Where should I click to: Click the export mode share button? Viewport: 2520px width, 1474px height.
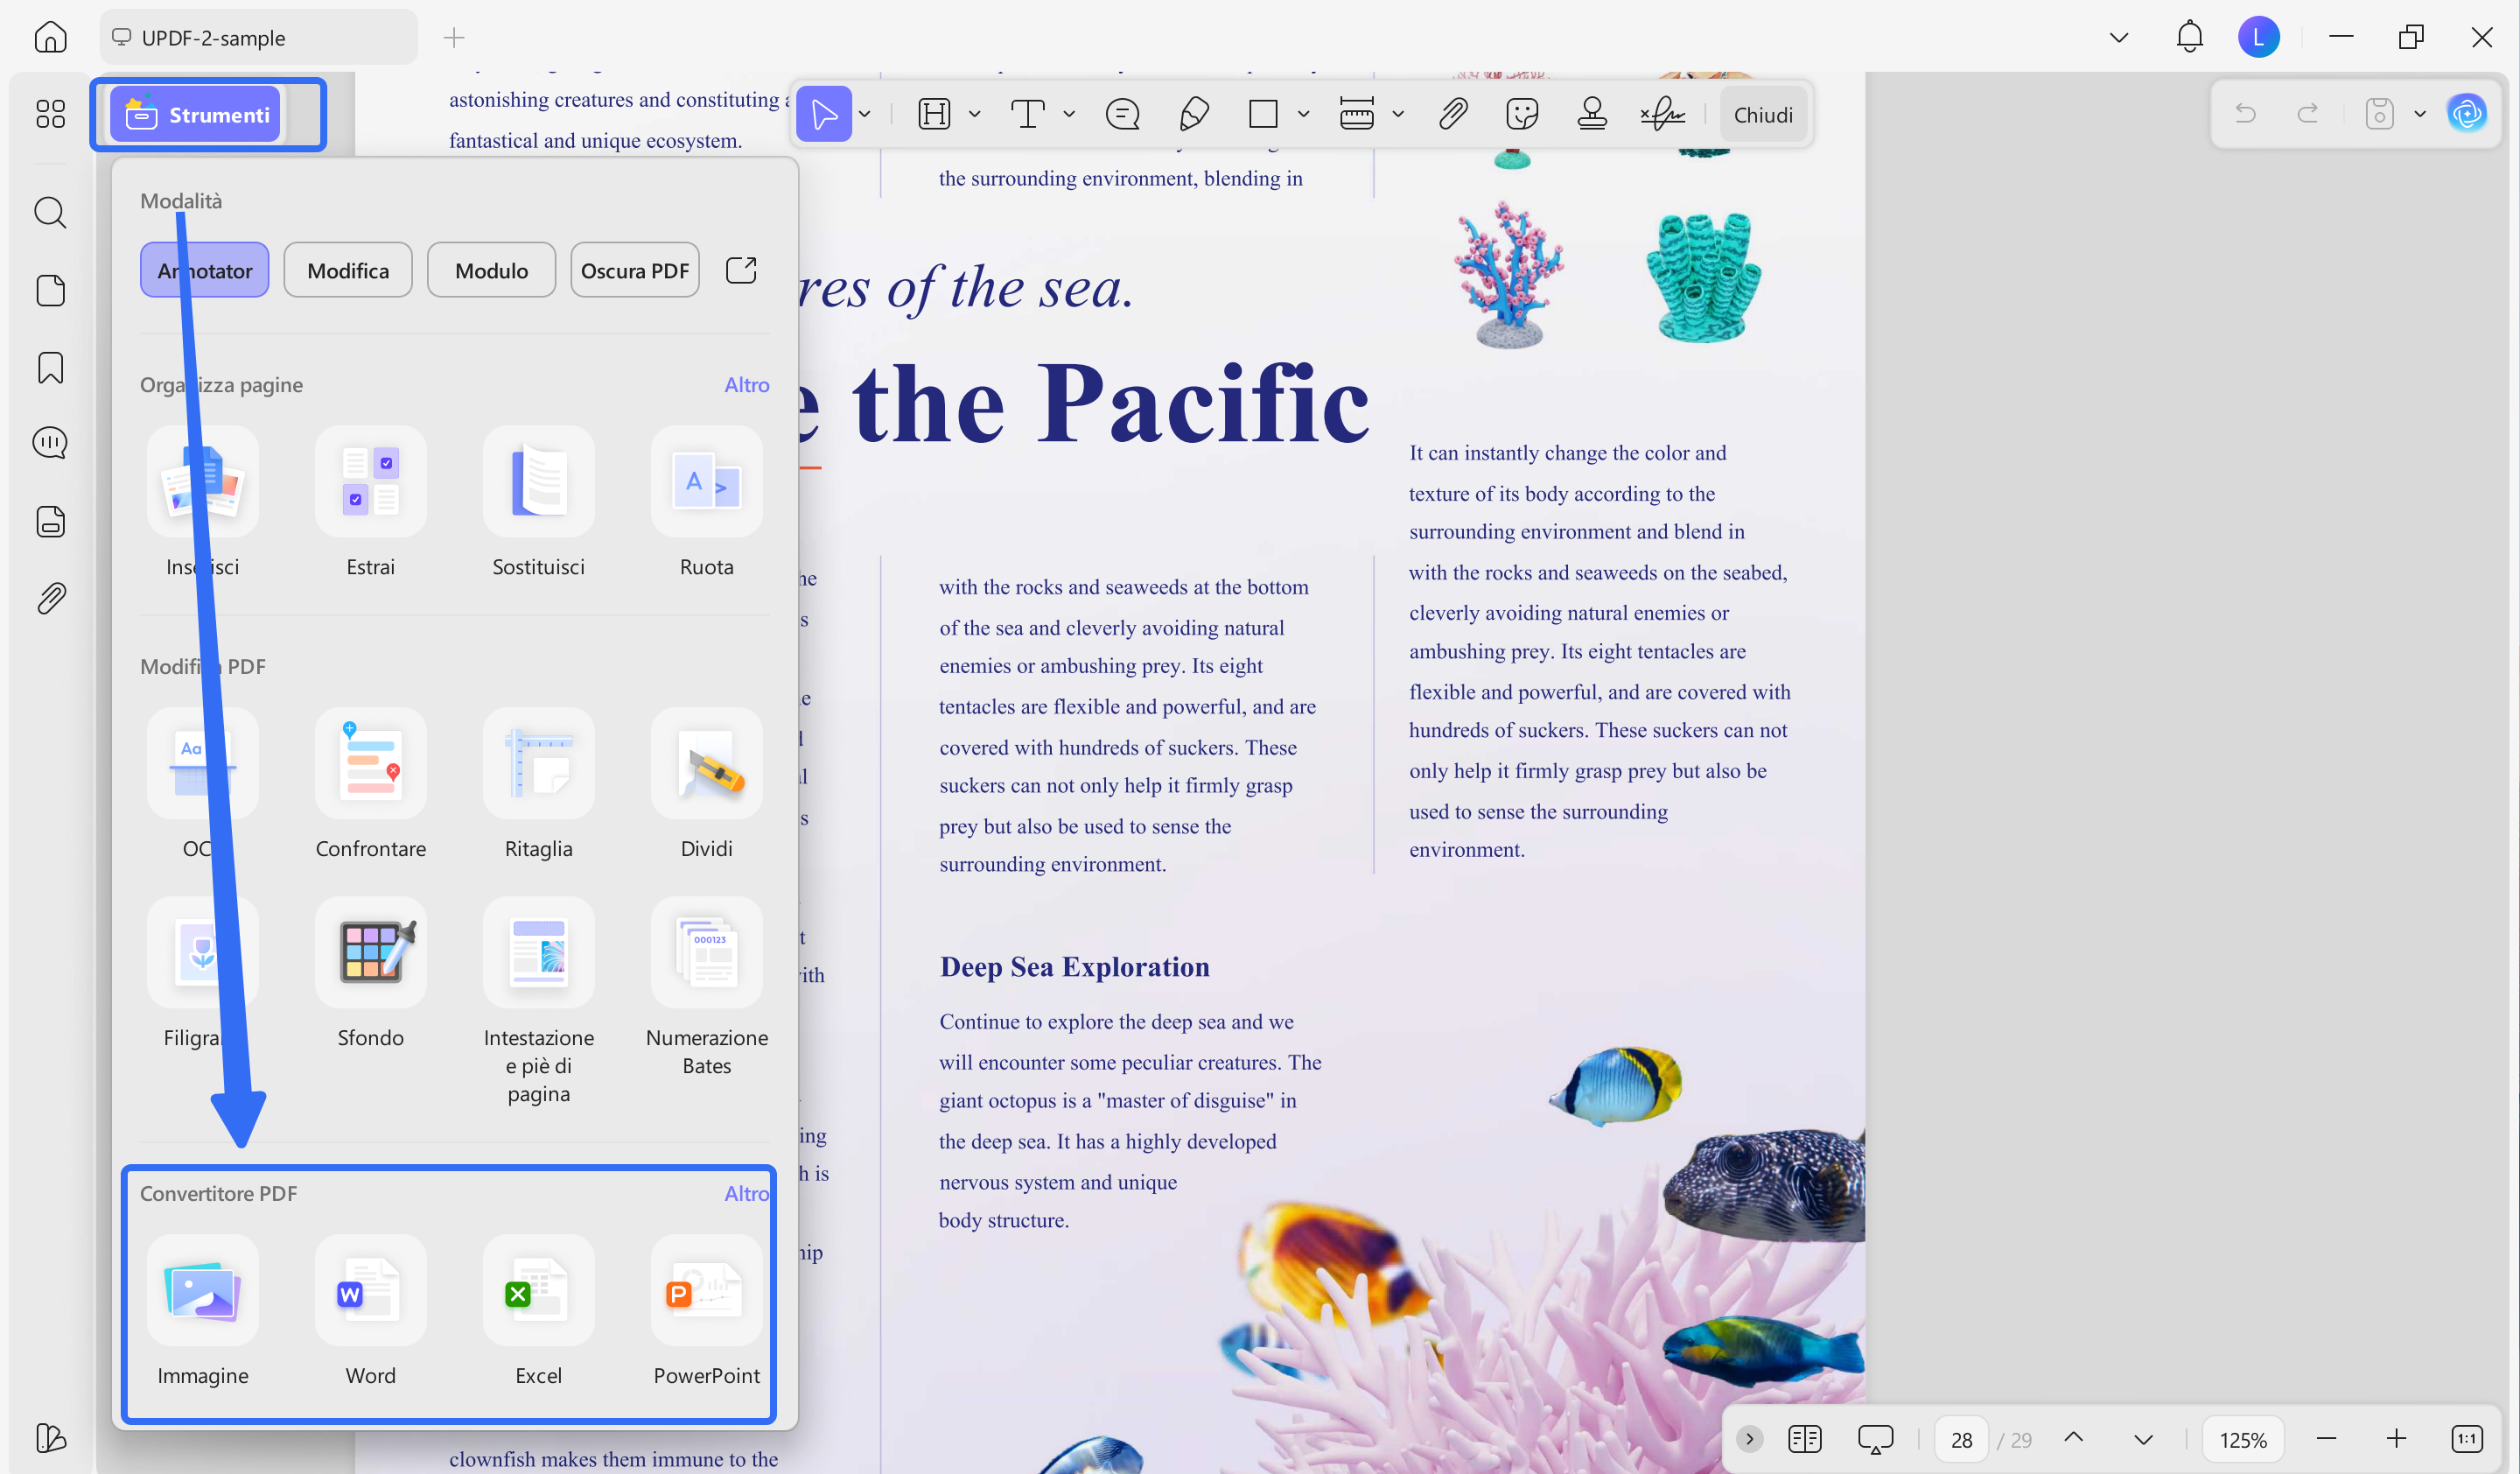click(741, 270)
